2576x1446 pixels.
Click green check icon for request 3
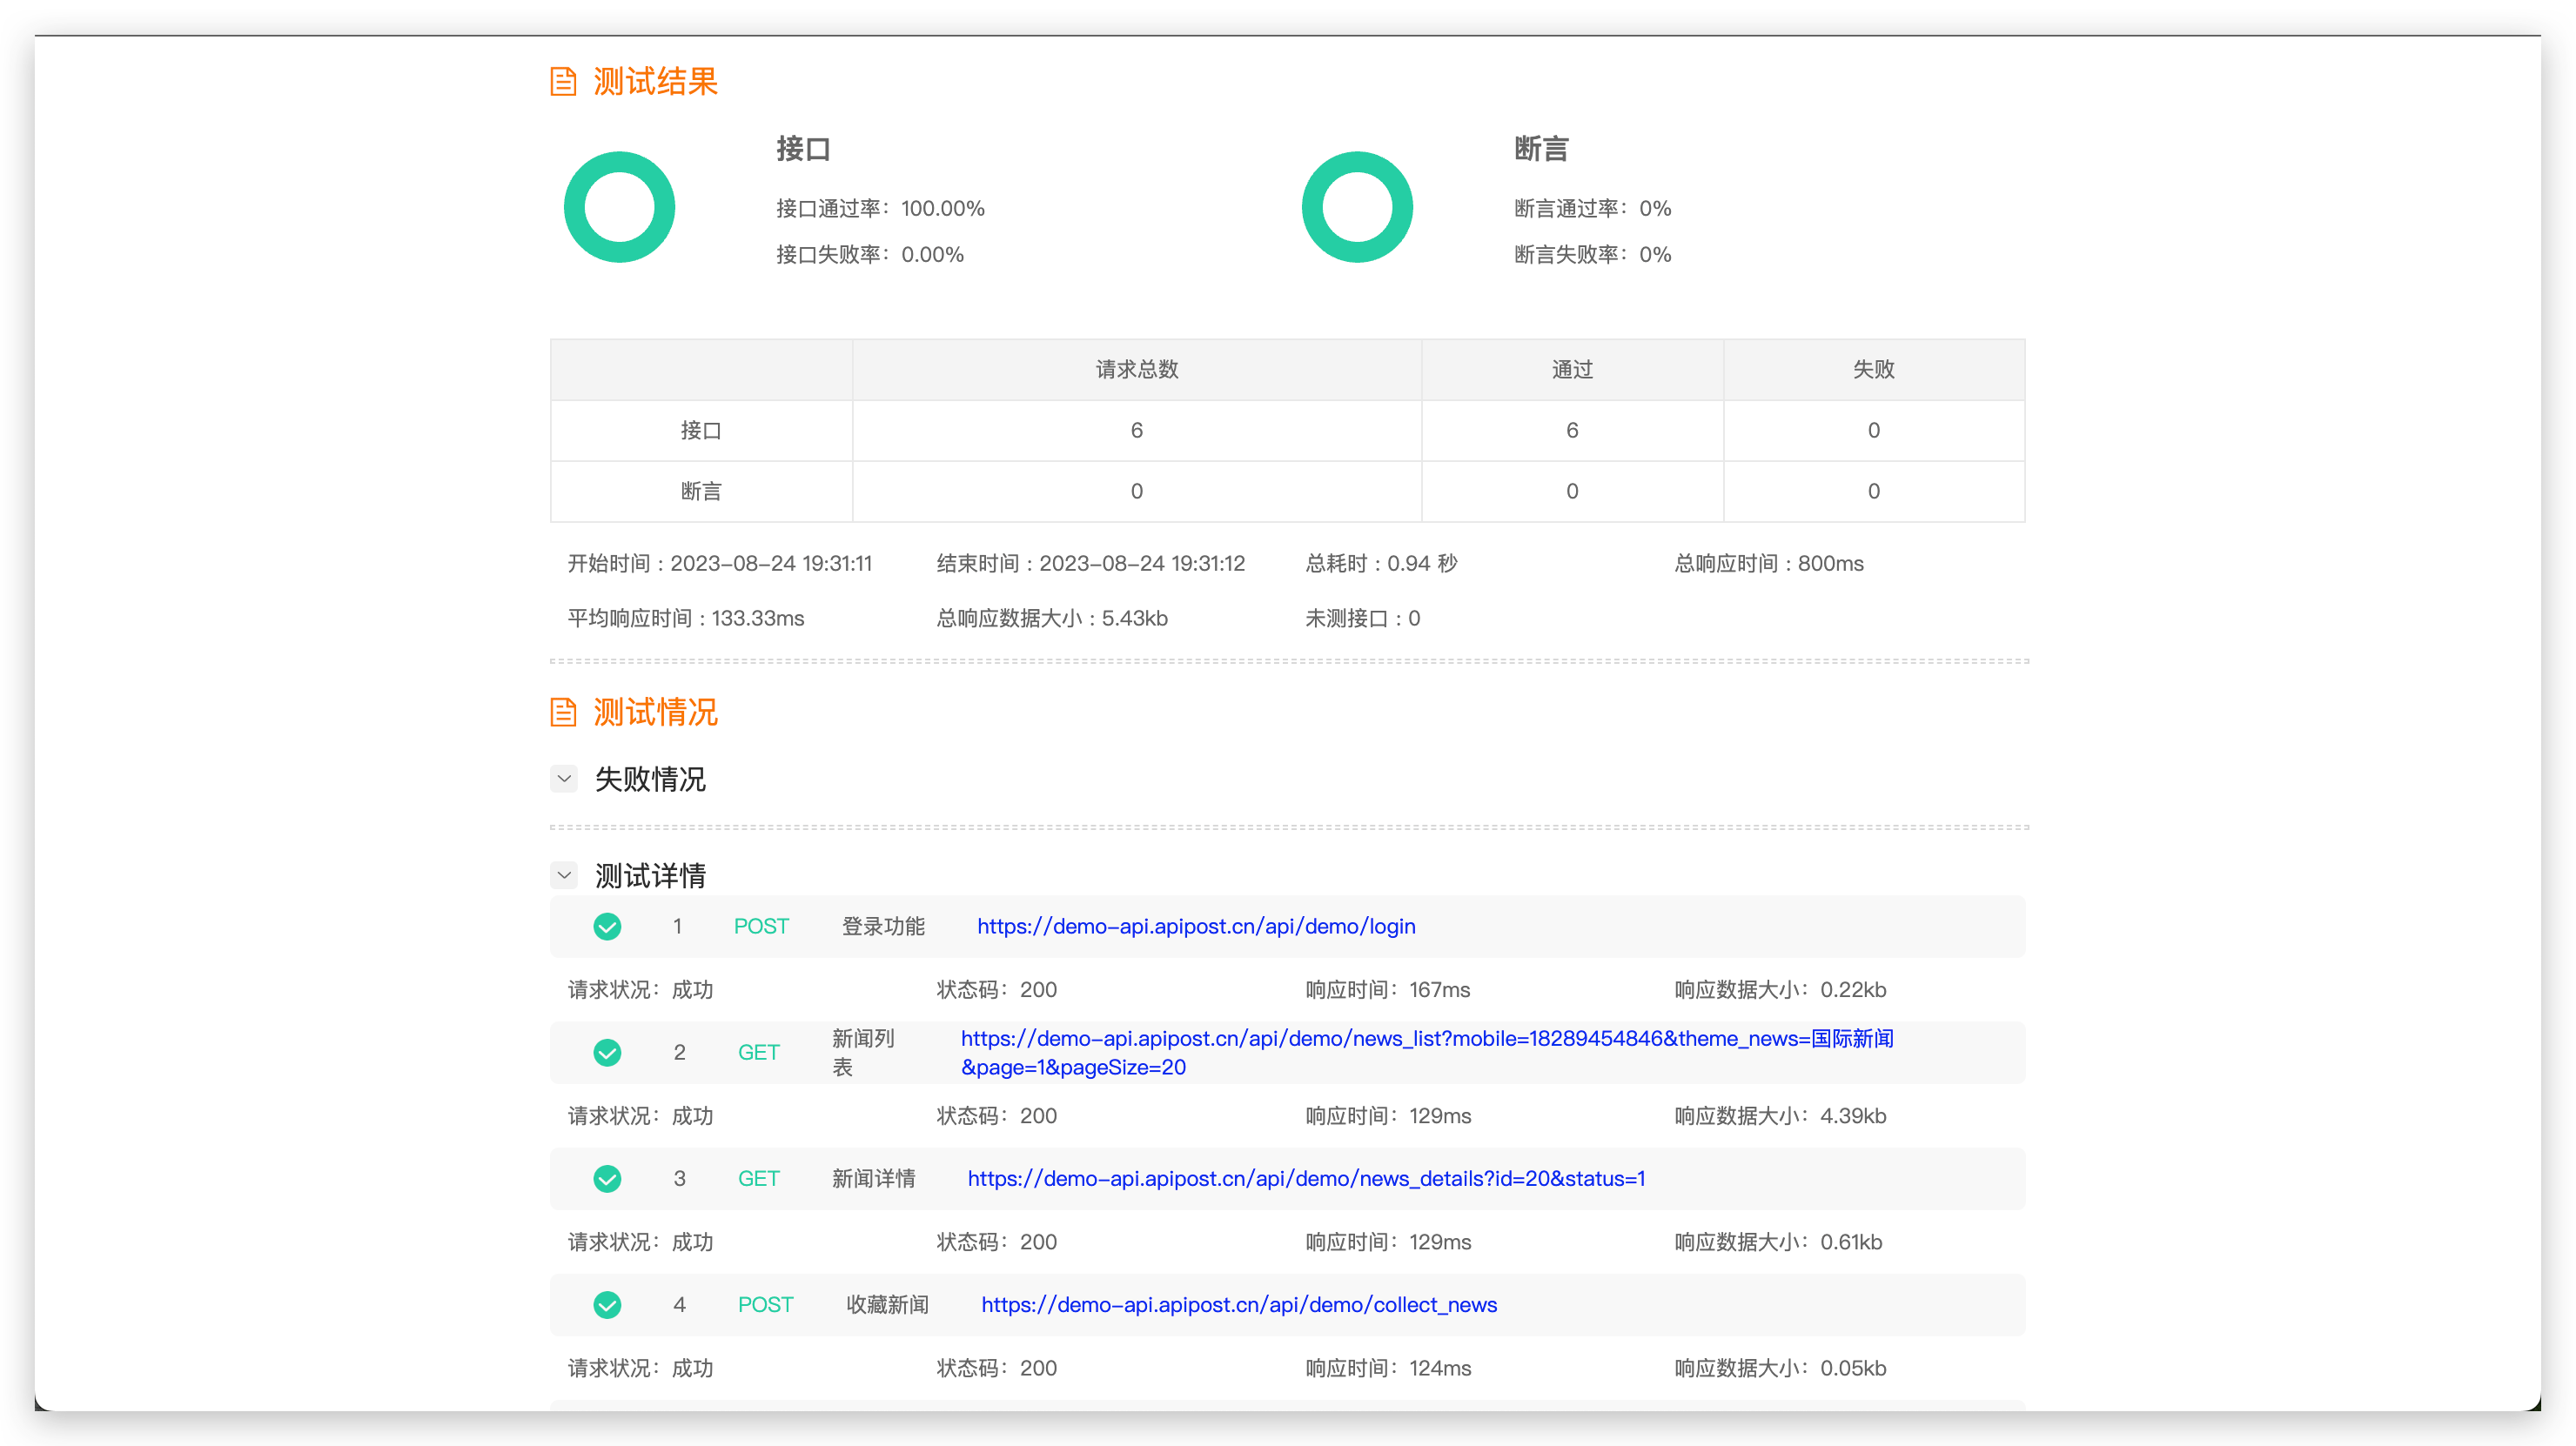click(607, 1179)
